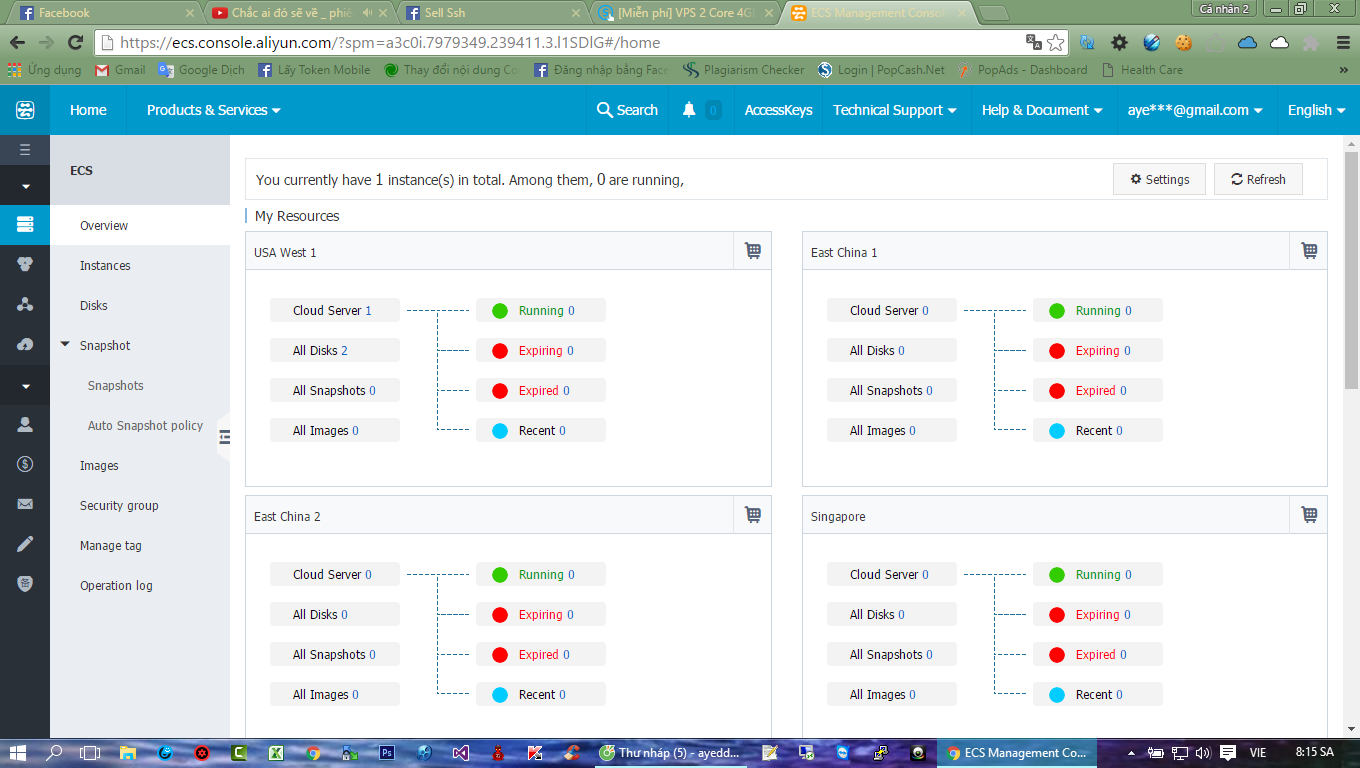Image resolution: width=1360 pixels, height=768 pixels.
Task: Open the Visual Studio icon in the taskbar
Action: click(x=460, y=752)
